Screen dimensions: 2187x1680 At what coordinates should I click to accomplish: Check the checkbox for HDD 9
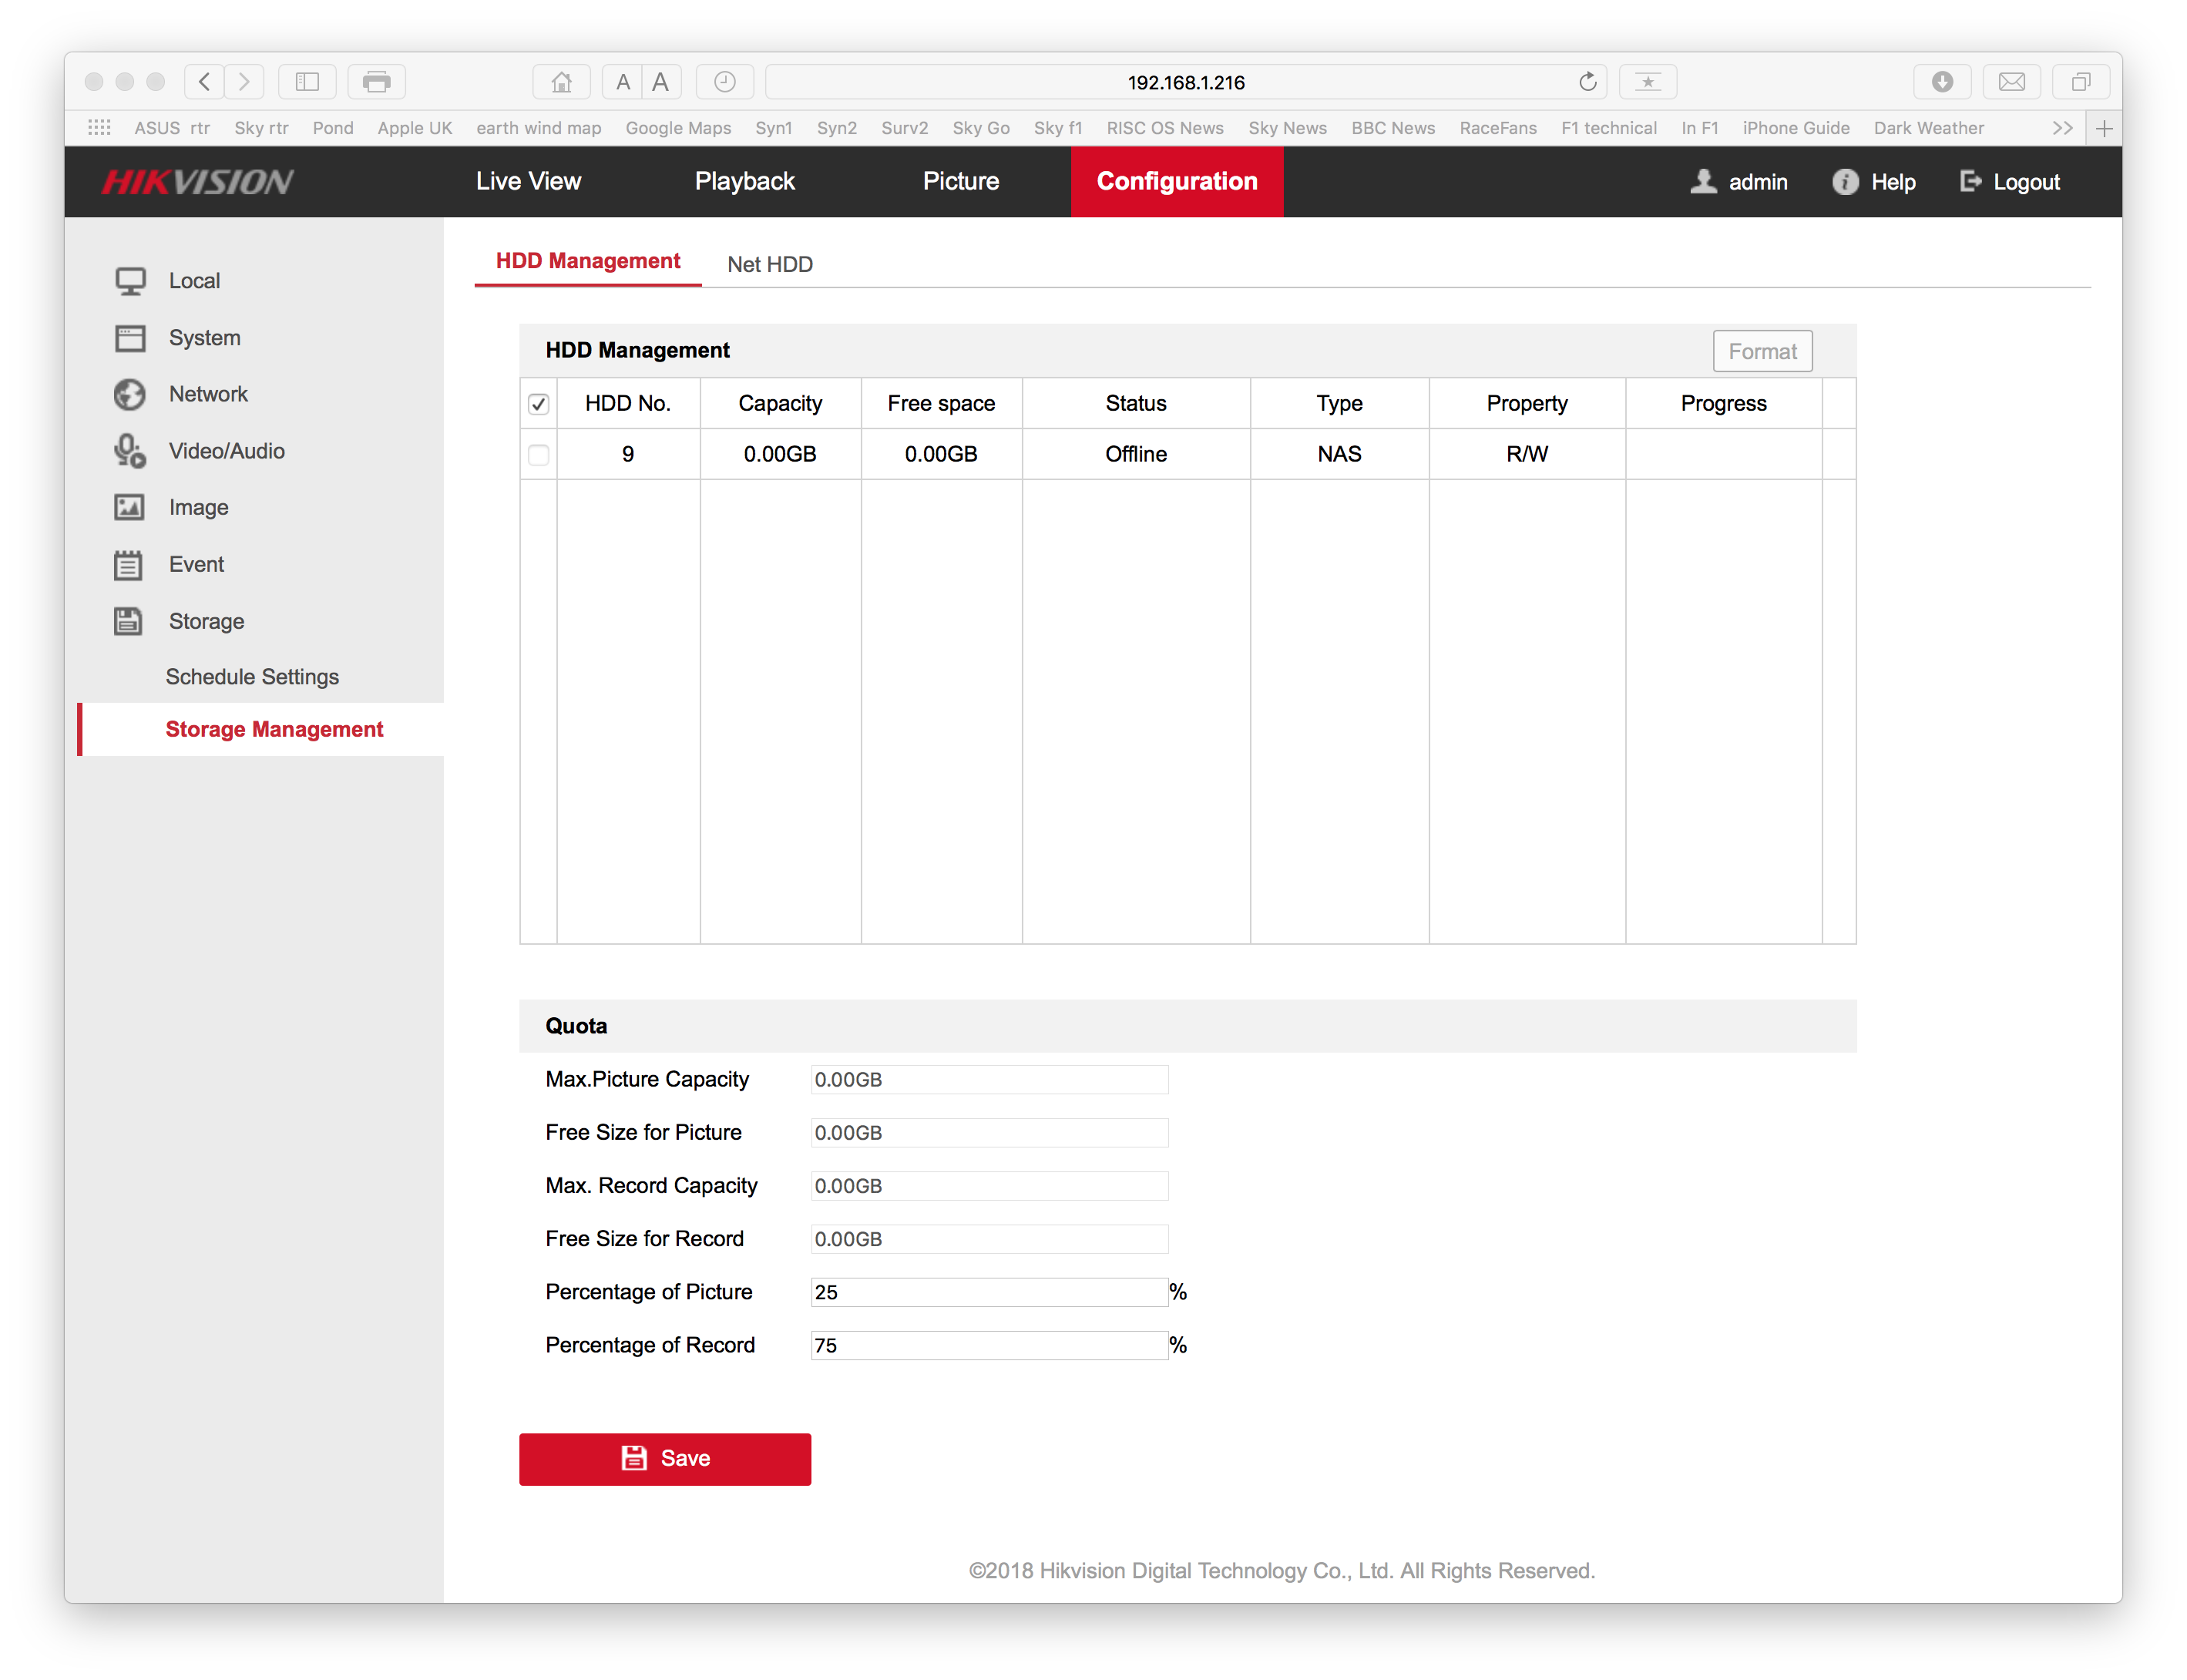click(x=538, y=455)
